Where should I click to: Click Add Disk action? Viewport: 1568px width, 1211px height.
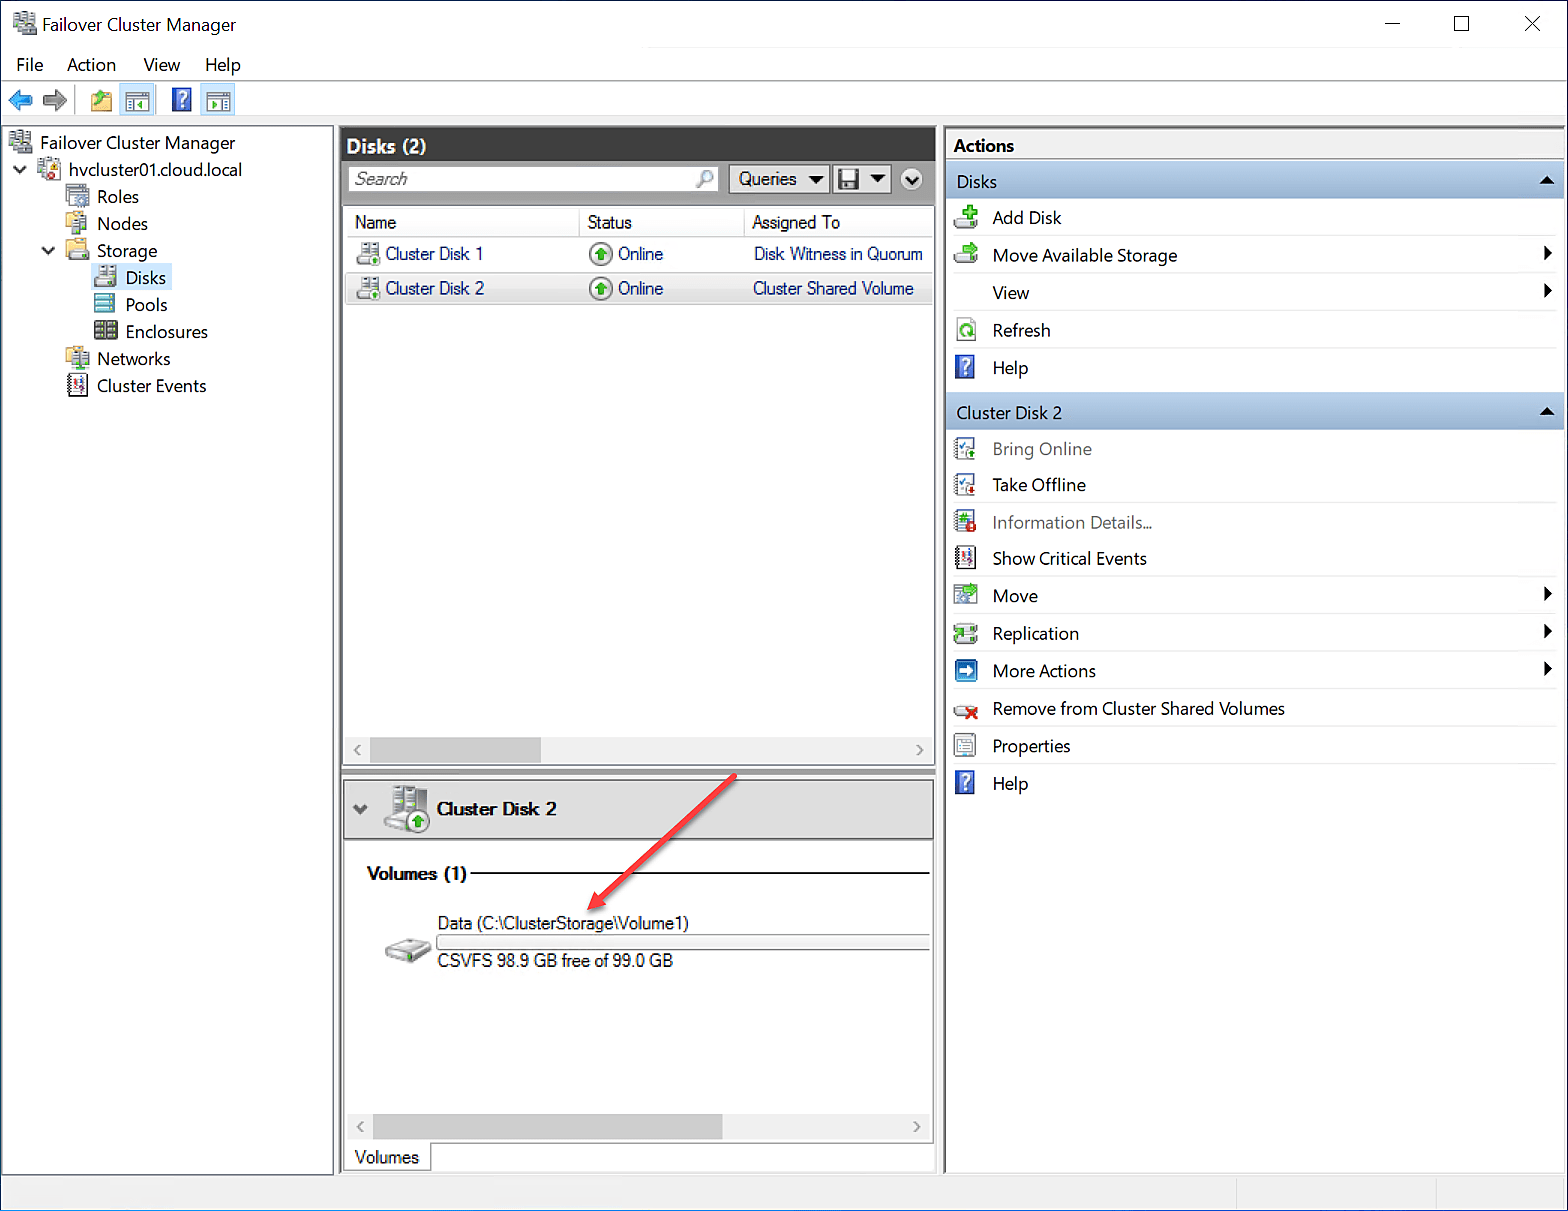click(x=1026, y=218)
